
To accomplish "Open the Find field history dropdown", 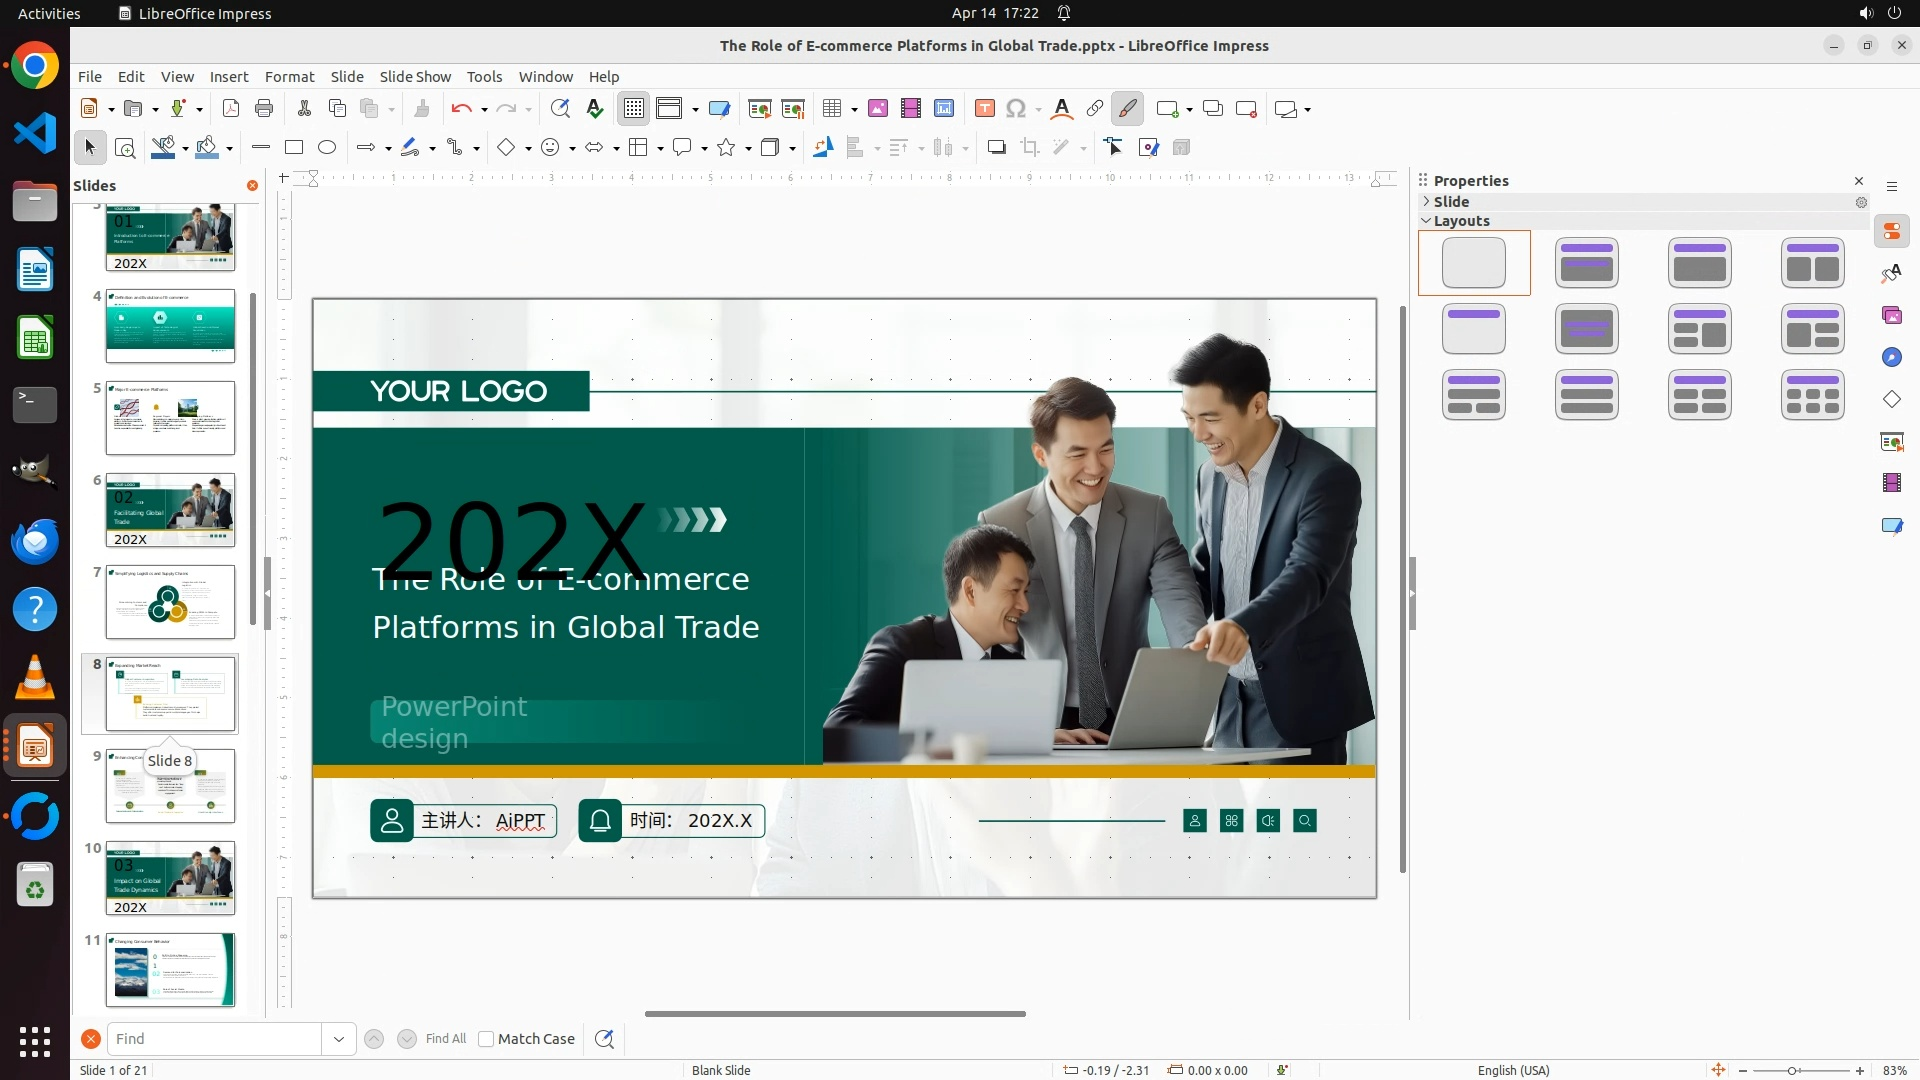I will (x=339, y=1039).
